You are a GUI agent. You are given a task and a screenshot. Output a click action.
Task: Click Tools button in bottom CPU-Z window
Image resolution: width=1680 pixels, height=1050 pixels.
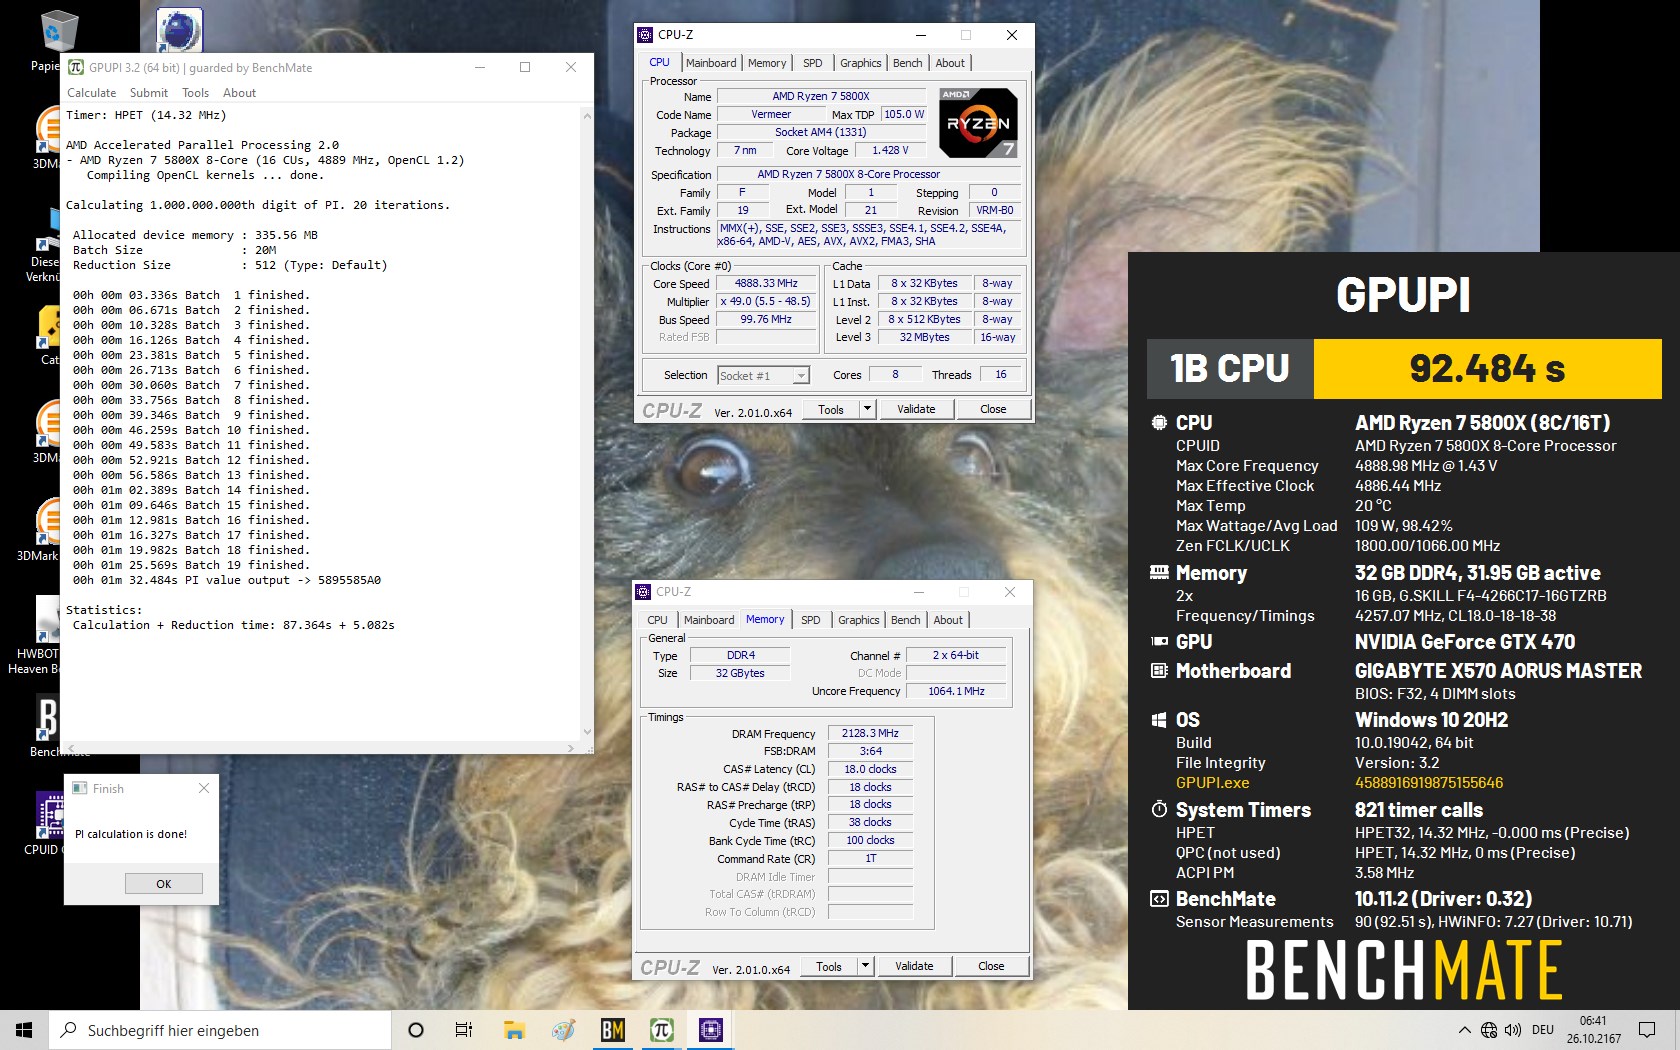click(x=829, y=966)
